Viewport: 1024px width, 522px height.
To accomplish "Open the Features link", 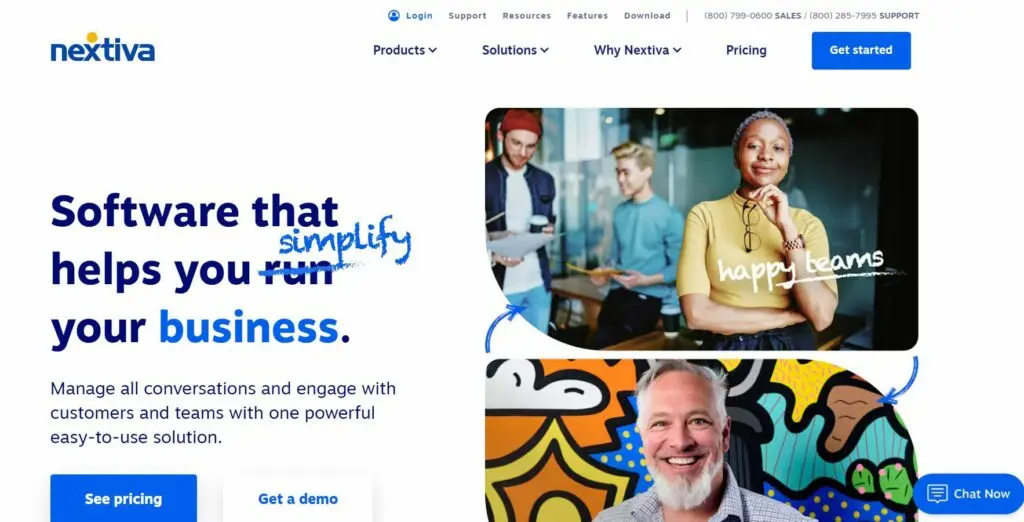I will pos(587,16).
